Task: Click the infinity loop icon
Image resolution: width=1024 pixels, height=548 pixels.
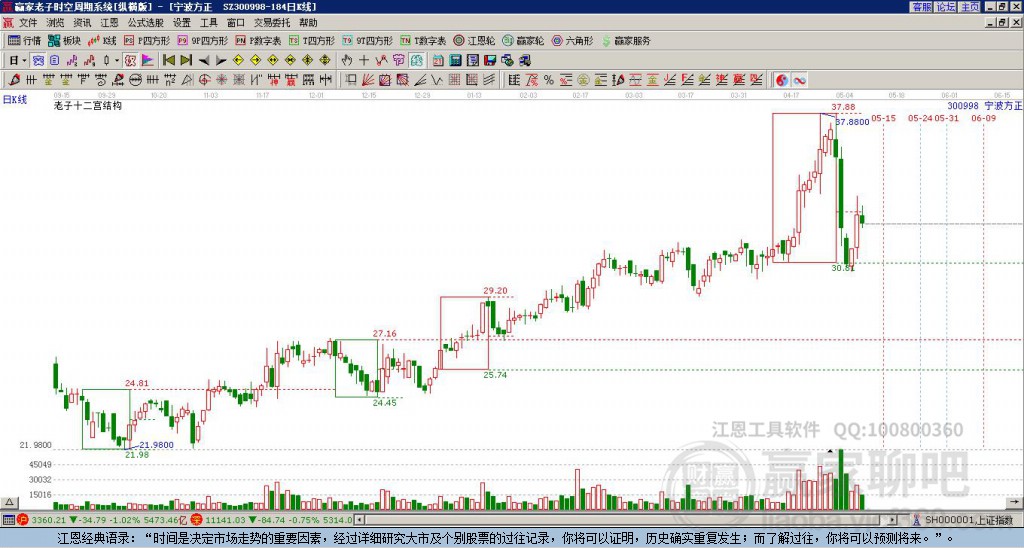Action: tap(799, 80)
